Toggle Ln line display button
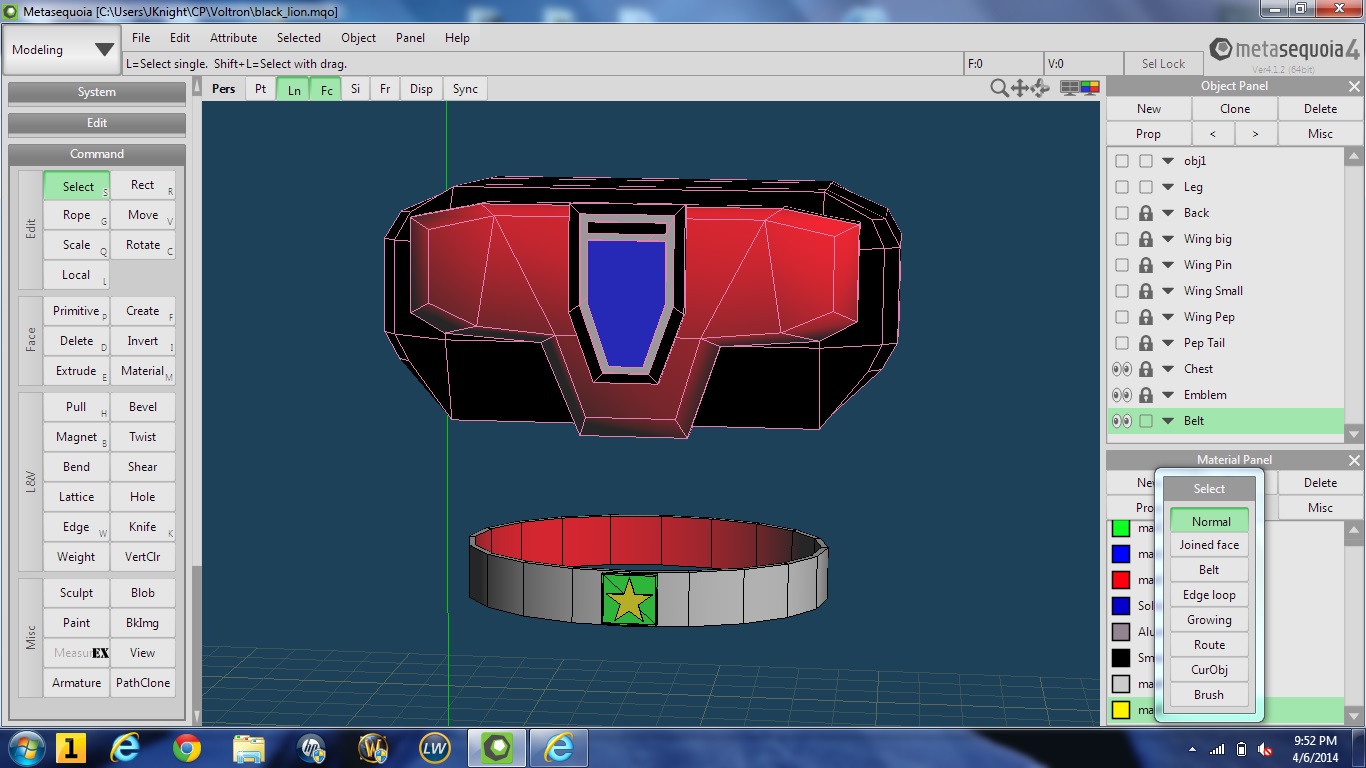 click(x=293, y=89)
